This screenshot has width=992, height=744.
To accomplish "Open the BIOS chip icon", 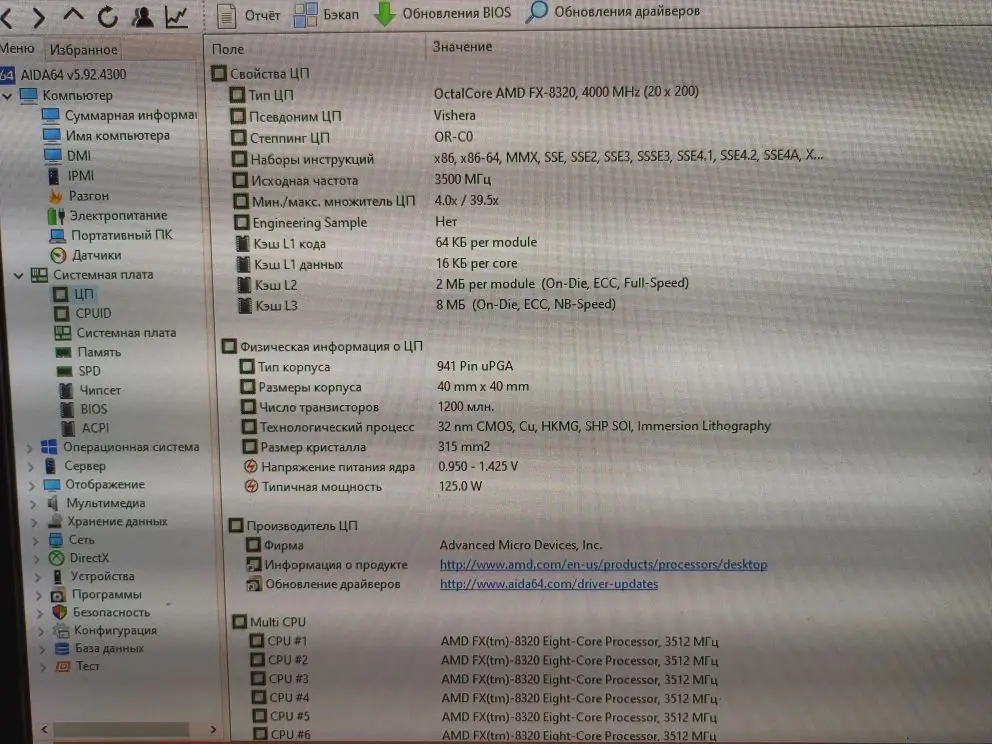I will click(x=67, y=409).
